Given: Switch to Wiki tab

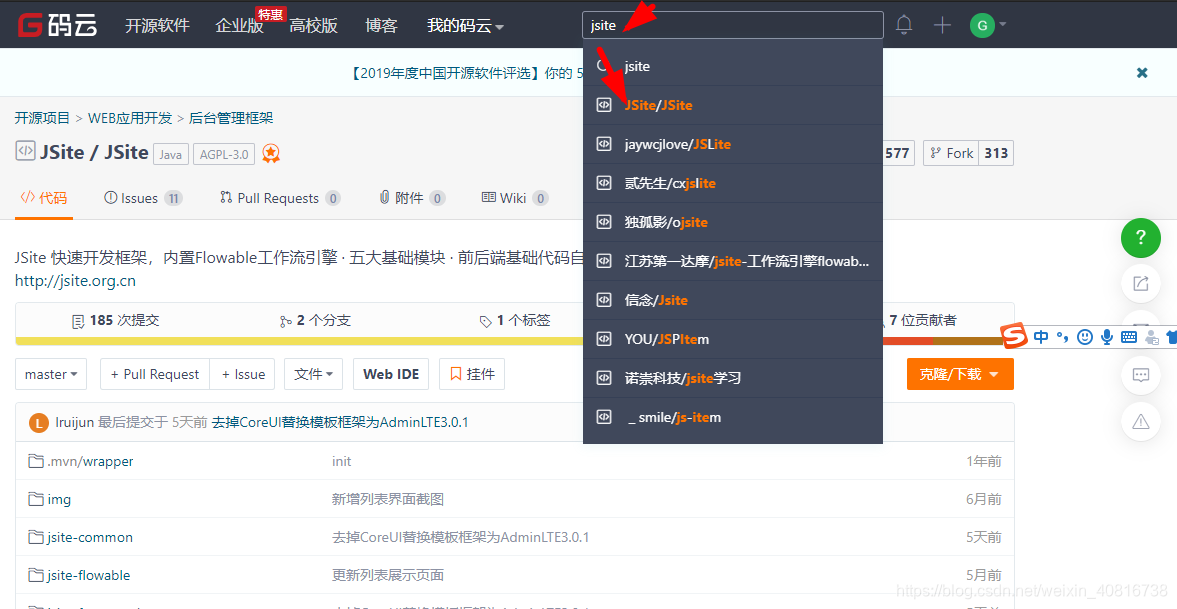Looking at the screenshot, I should (515, 198).
